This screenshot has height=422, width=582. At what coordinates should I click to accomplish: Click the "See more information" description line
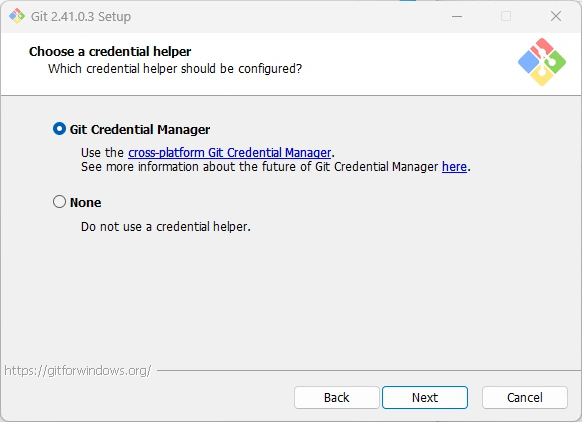(276, 167)
